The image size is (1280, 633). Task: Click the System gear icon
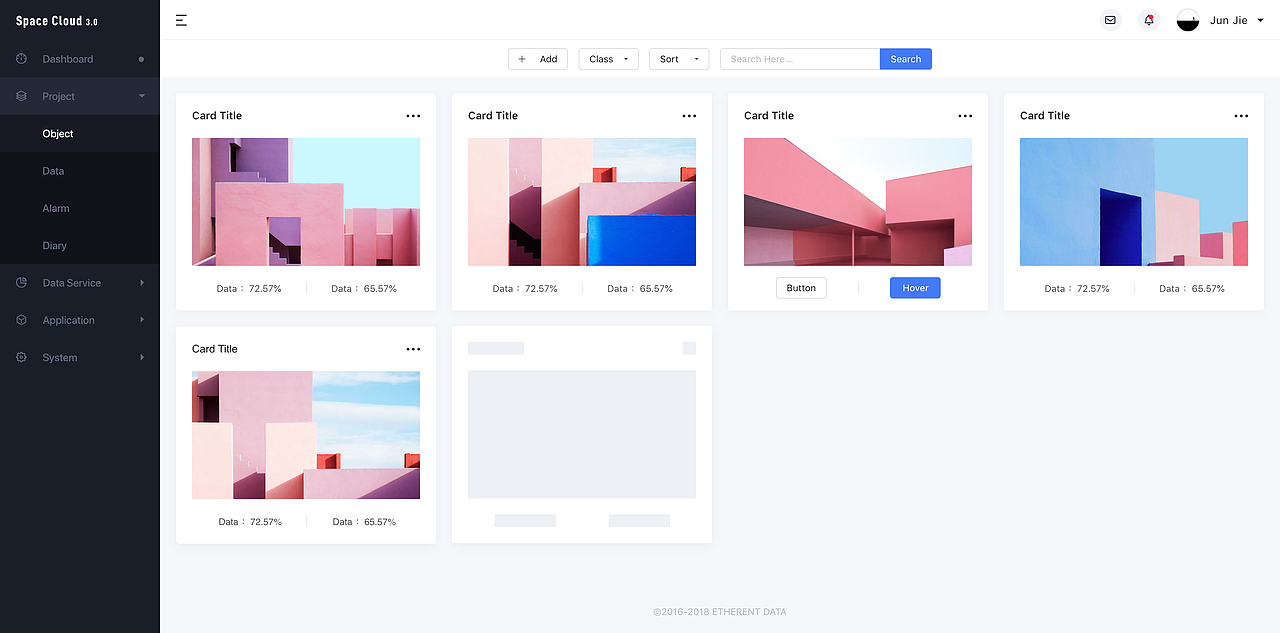coord(21,357)
